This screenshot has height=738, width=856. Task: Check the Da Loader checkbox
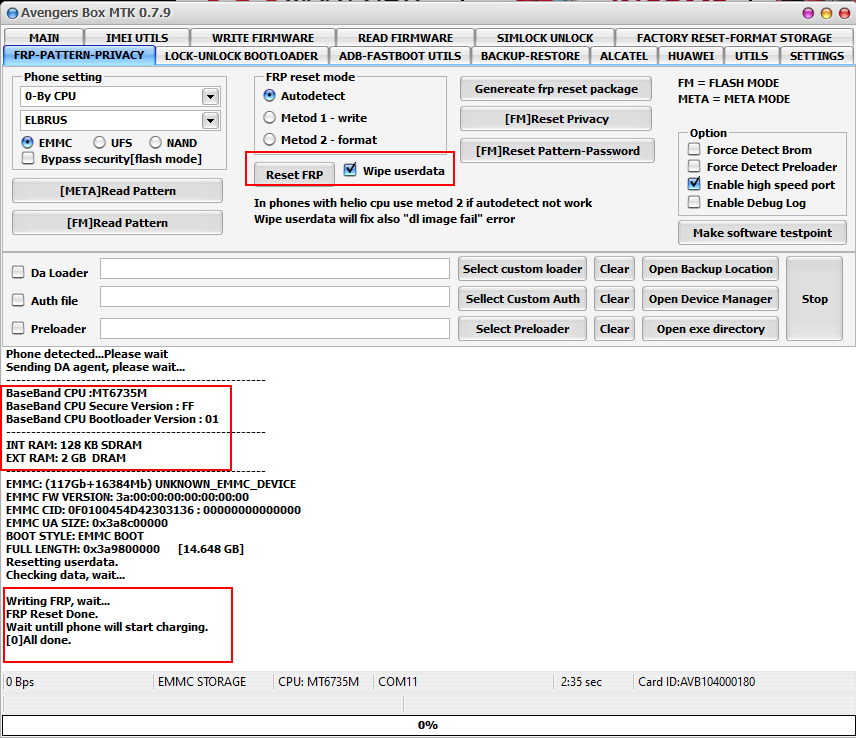(19, 272)
